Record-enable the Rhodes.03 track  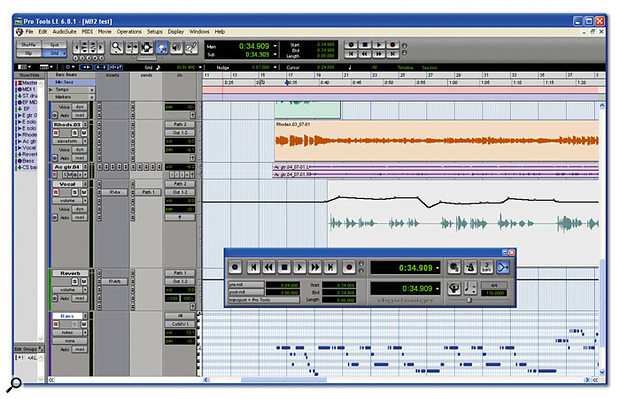tap(56, 133)
